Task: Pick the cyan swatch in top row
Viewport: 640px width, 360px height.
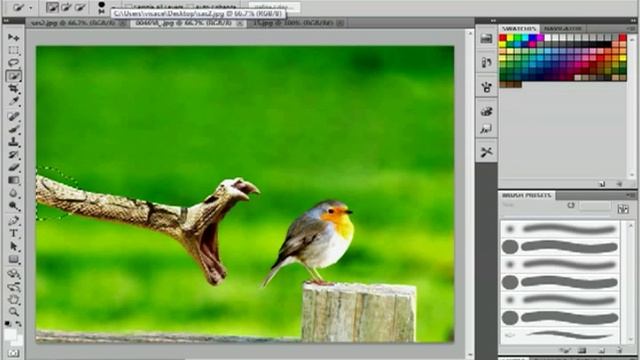Action: point(525,38)
